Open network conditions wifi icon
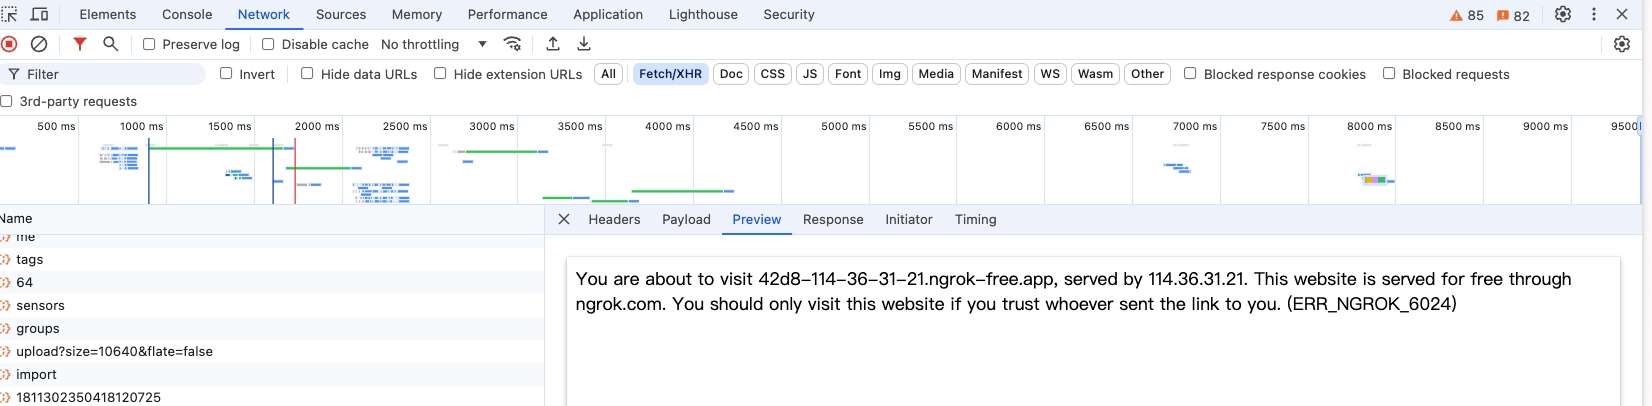Viewport: 1652px width, 406px height. [512, 44]
